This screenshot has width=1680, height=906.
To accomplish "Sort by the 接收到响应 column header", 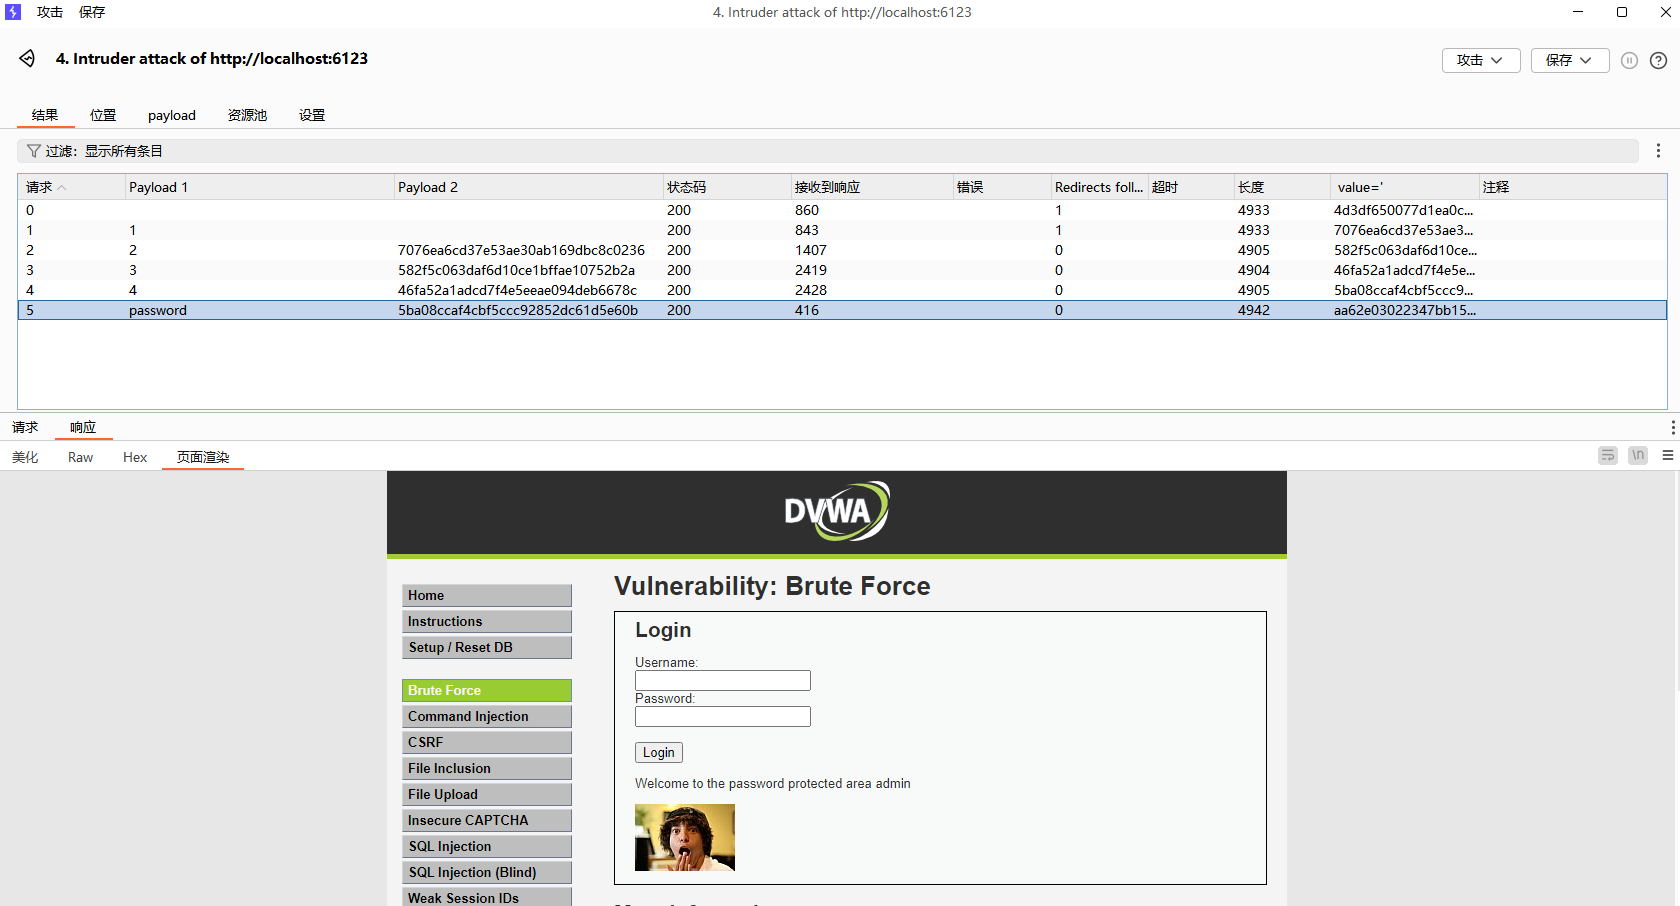I will [x=871, y=187].
